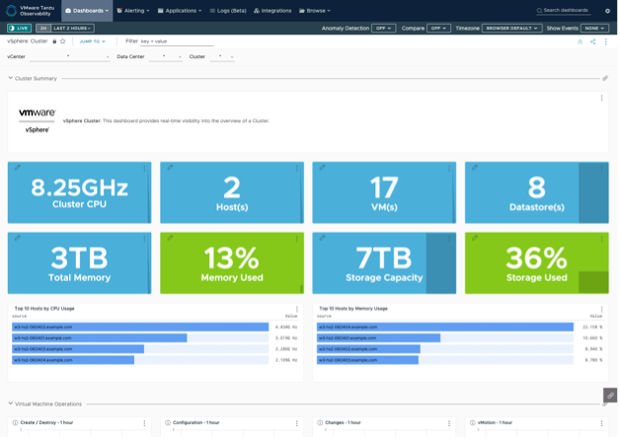The image size is (620, 440).
Task: Open options menu for Top 10 Hosts by CPU Usage
Action: click(x=297, y=309)
